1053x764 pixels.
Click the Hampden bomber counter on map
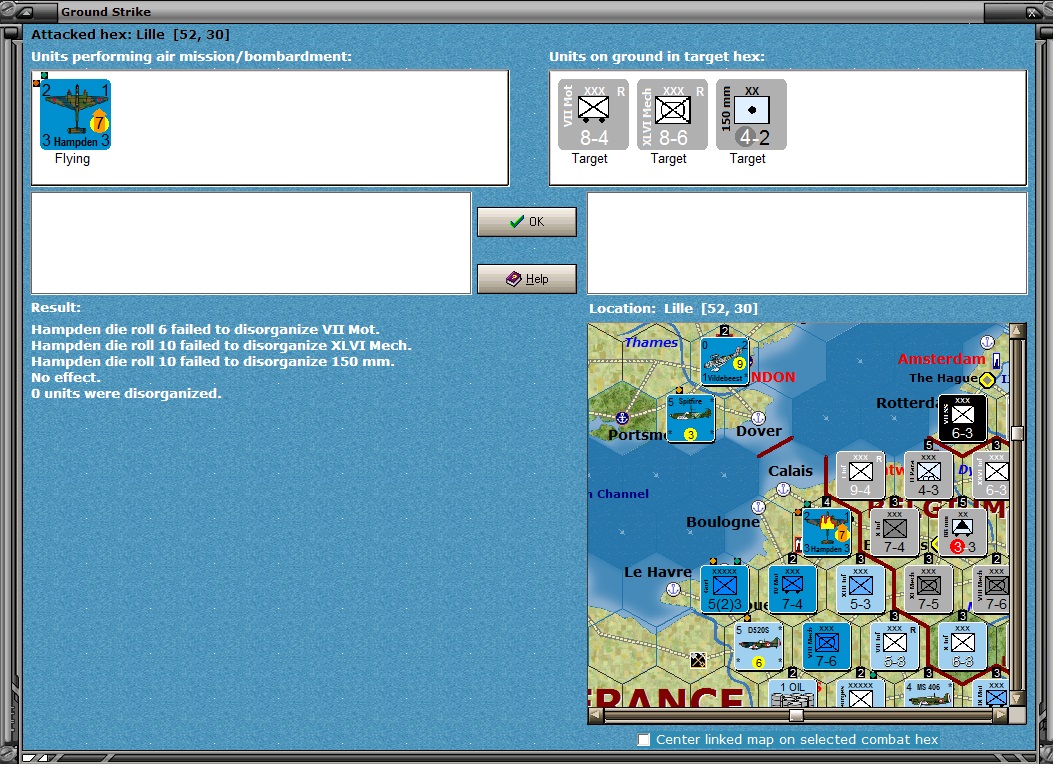pyautogui.click(x=827, y=532)
